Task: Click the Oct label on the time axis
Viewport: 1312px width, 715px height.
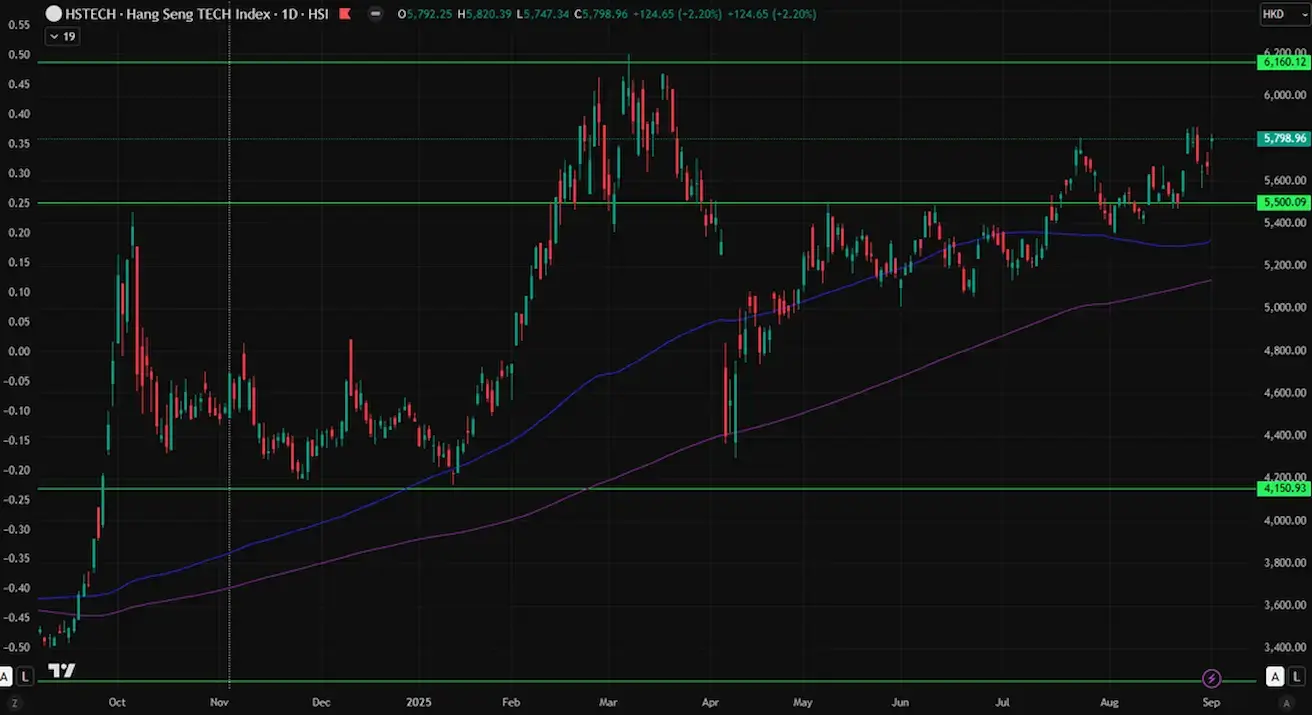Action: tap(117, 702)
